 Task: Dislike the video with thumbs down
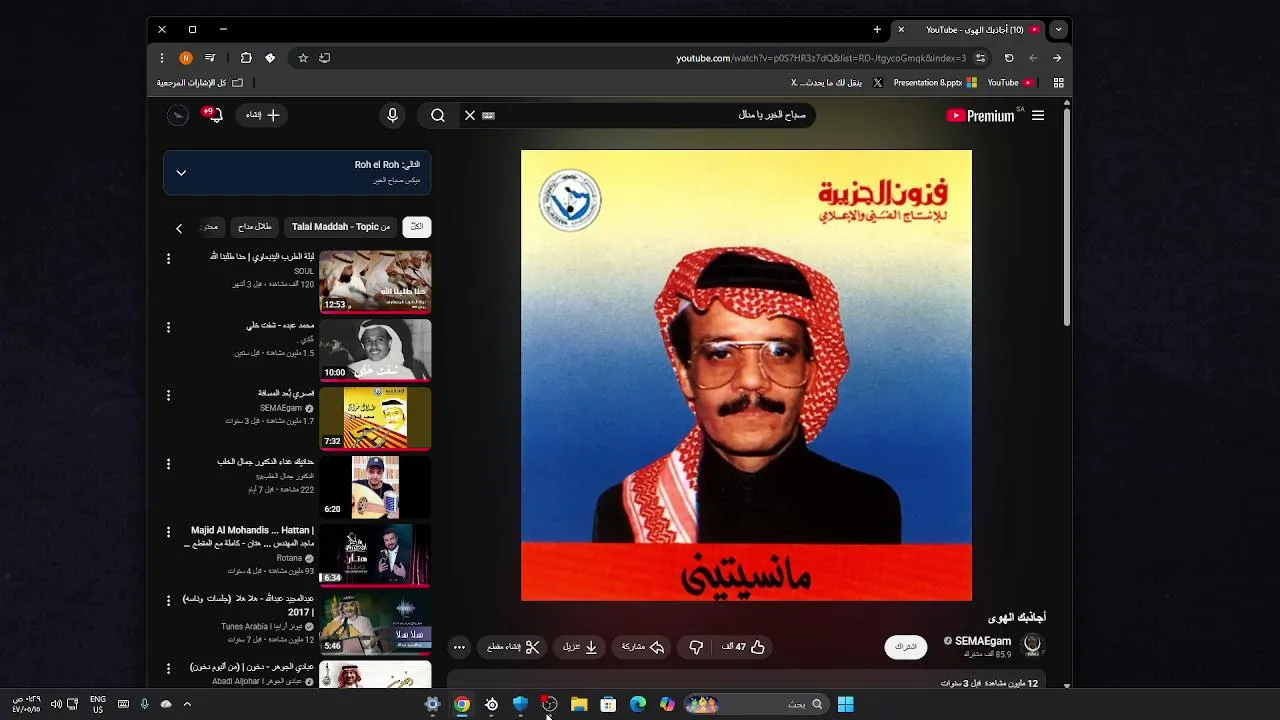pyautogui.click(x=697, y=647)
